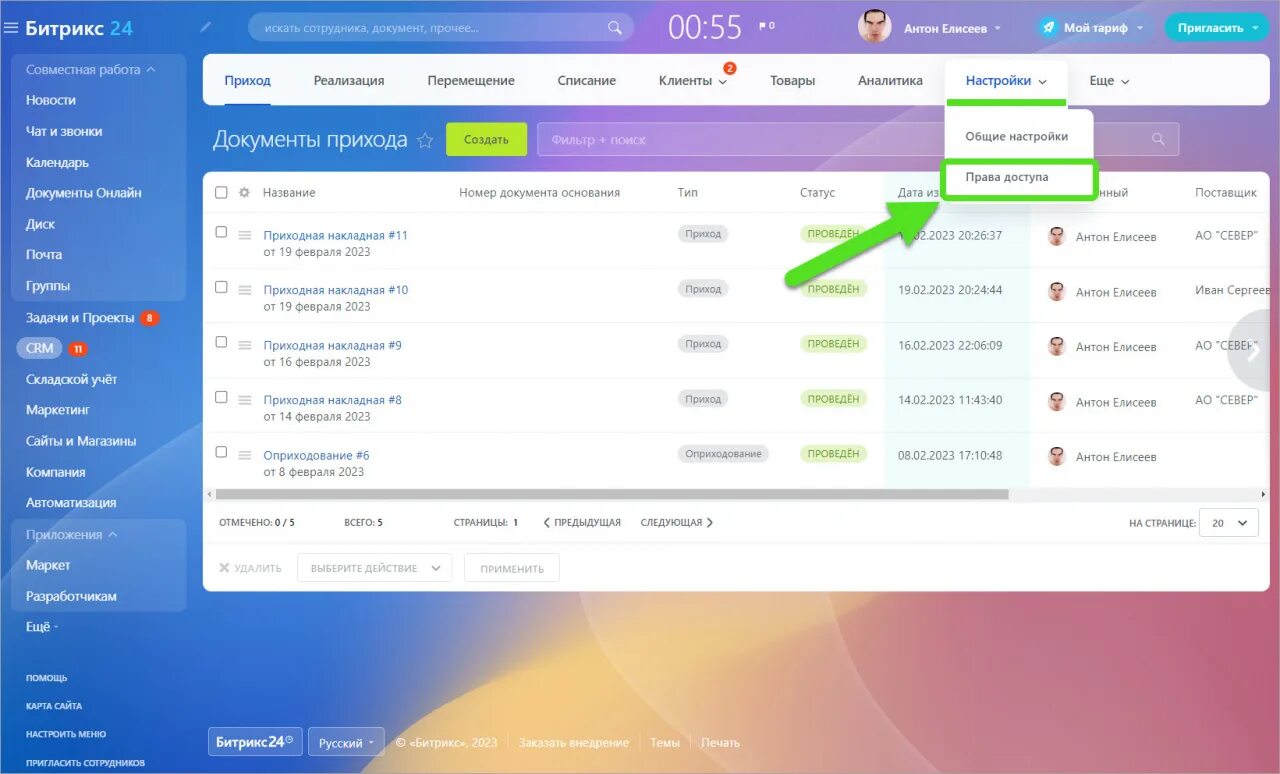Expand the Ещё item in sidebar
Screen dimensions: 1280x774
tap(42, 627)
